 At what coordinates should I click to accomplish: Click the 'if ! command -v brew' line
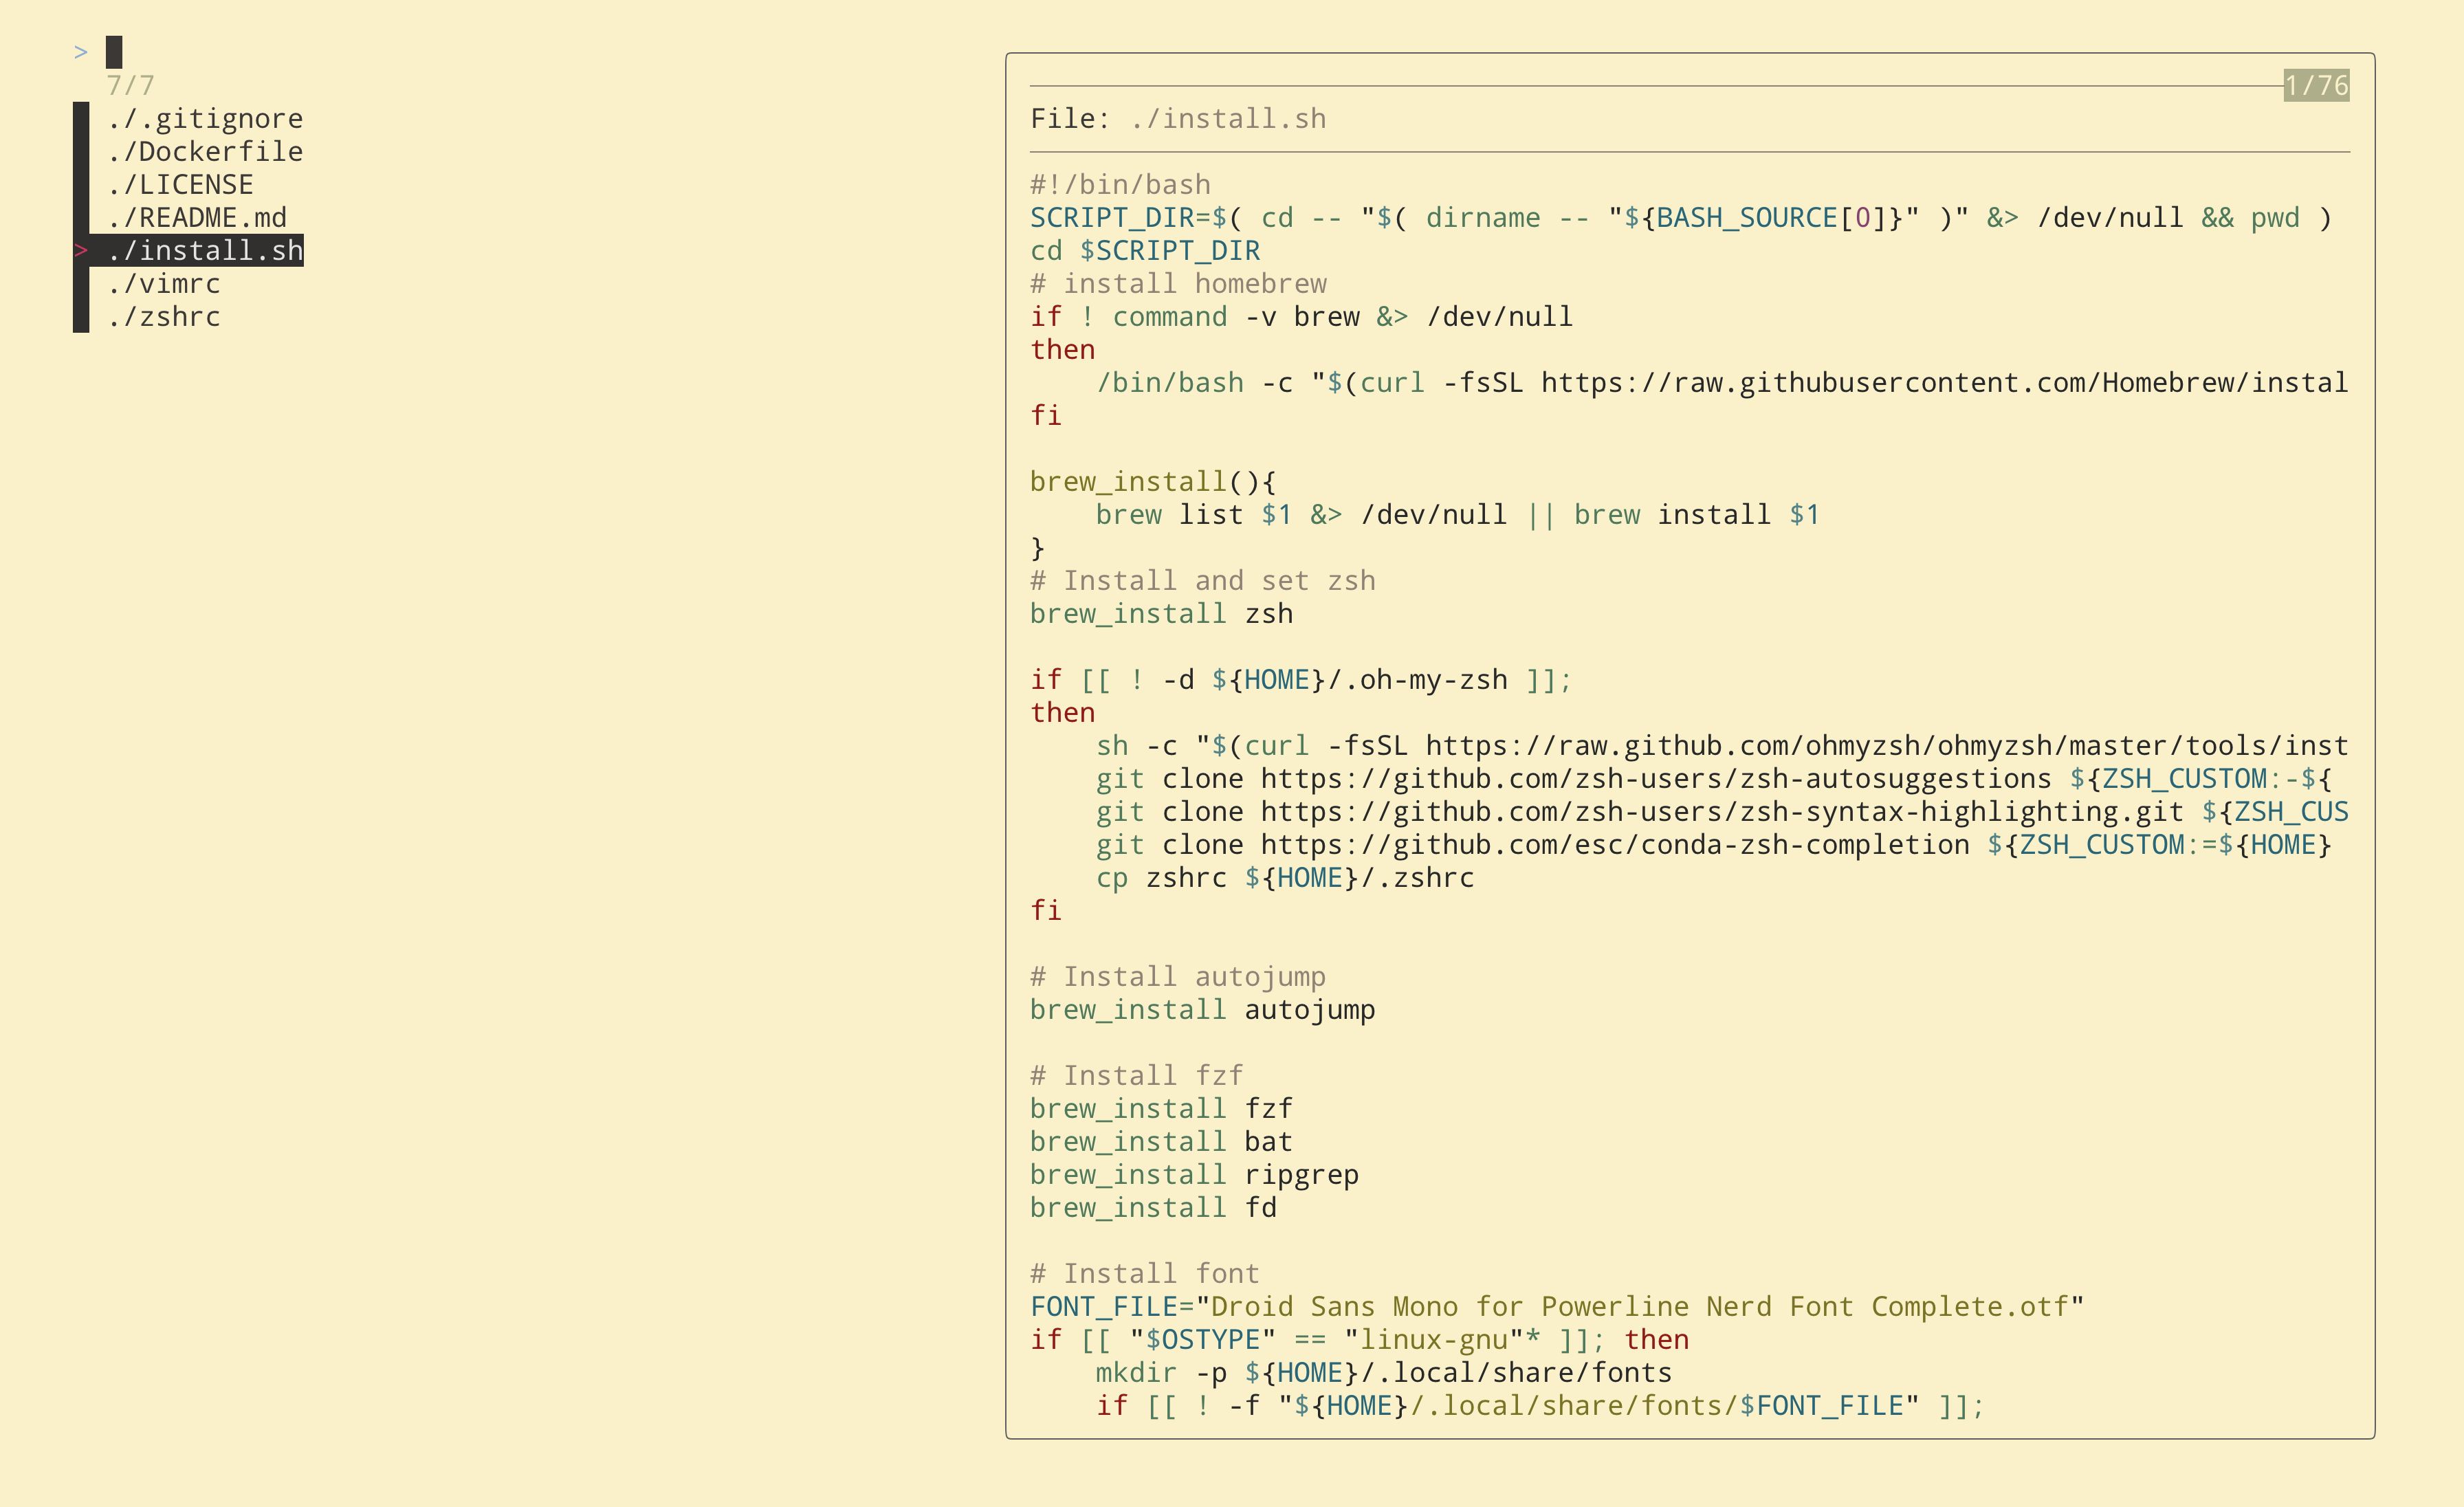(x=1301, y=317)
